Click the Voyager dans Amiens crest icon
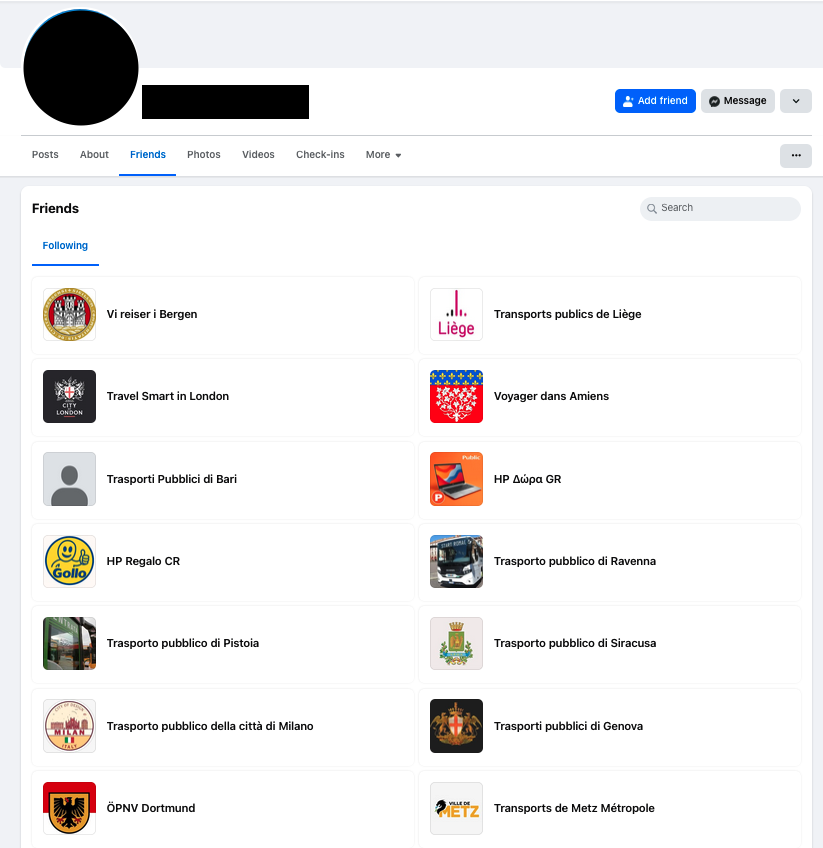823x848 pixels. coord(456,396)
